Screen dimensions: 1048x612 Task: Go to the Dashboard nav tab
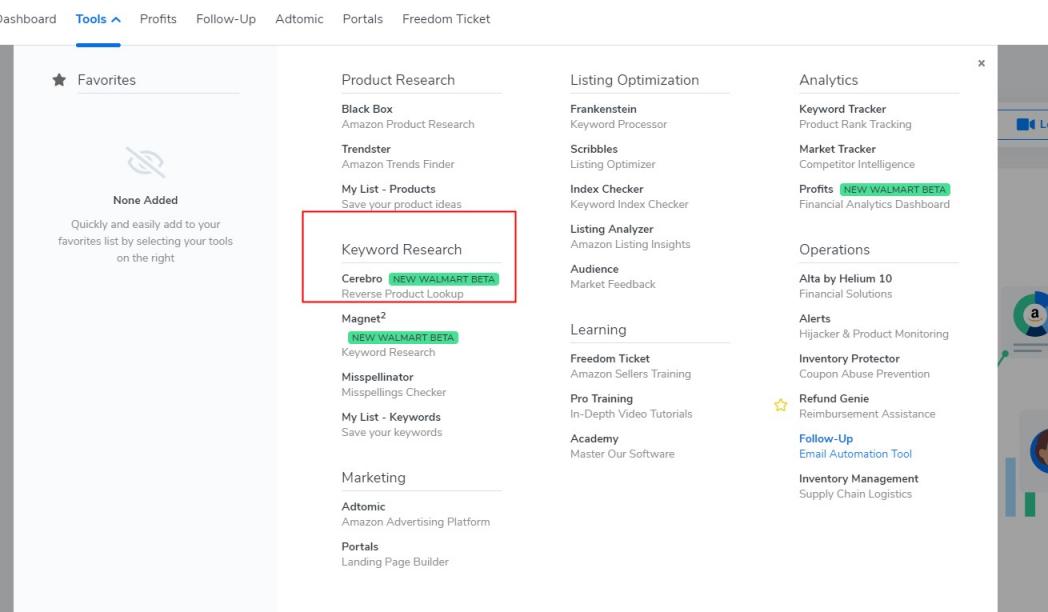[x=27, y=19]
